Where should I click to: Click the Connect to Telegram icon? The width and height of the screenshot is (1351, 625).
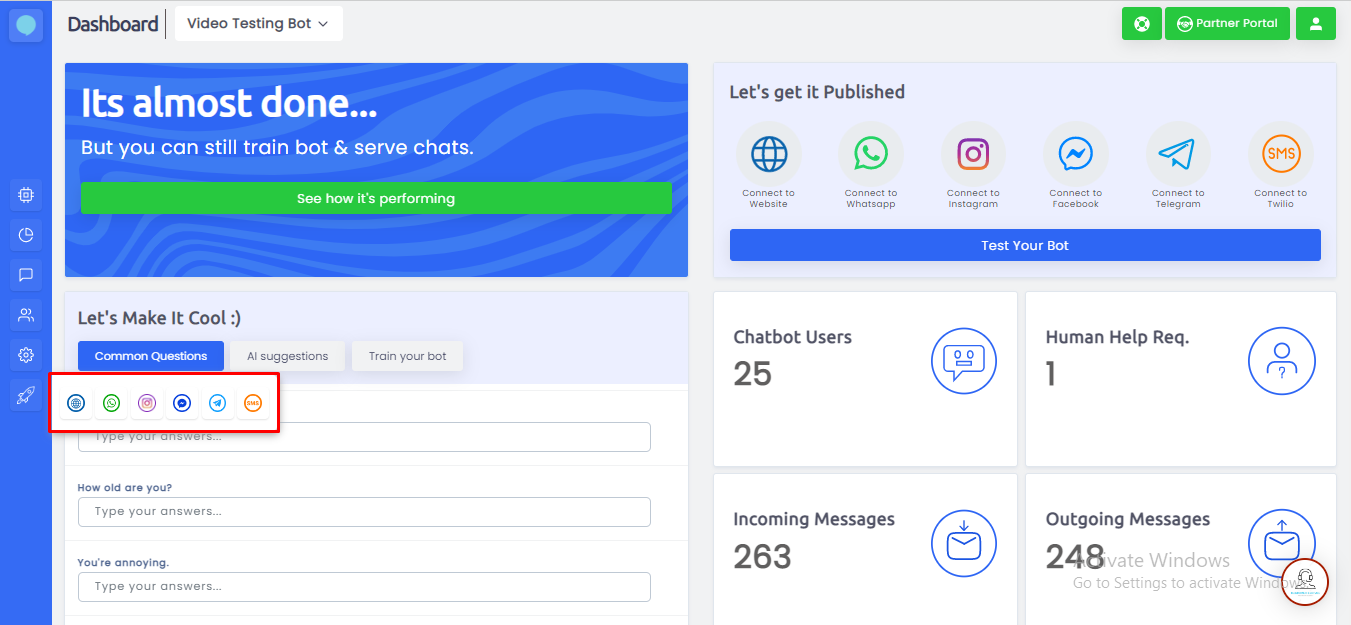pos(1178,155)
